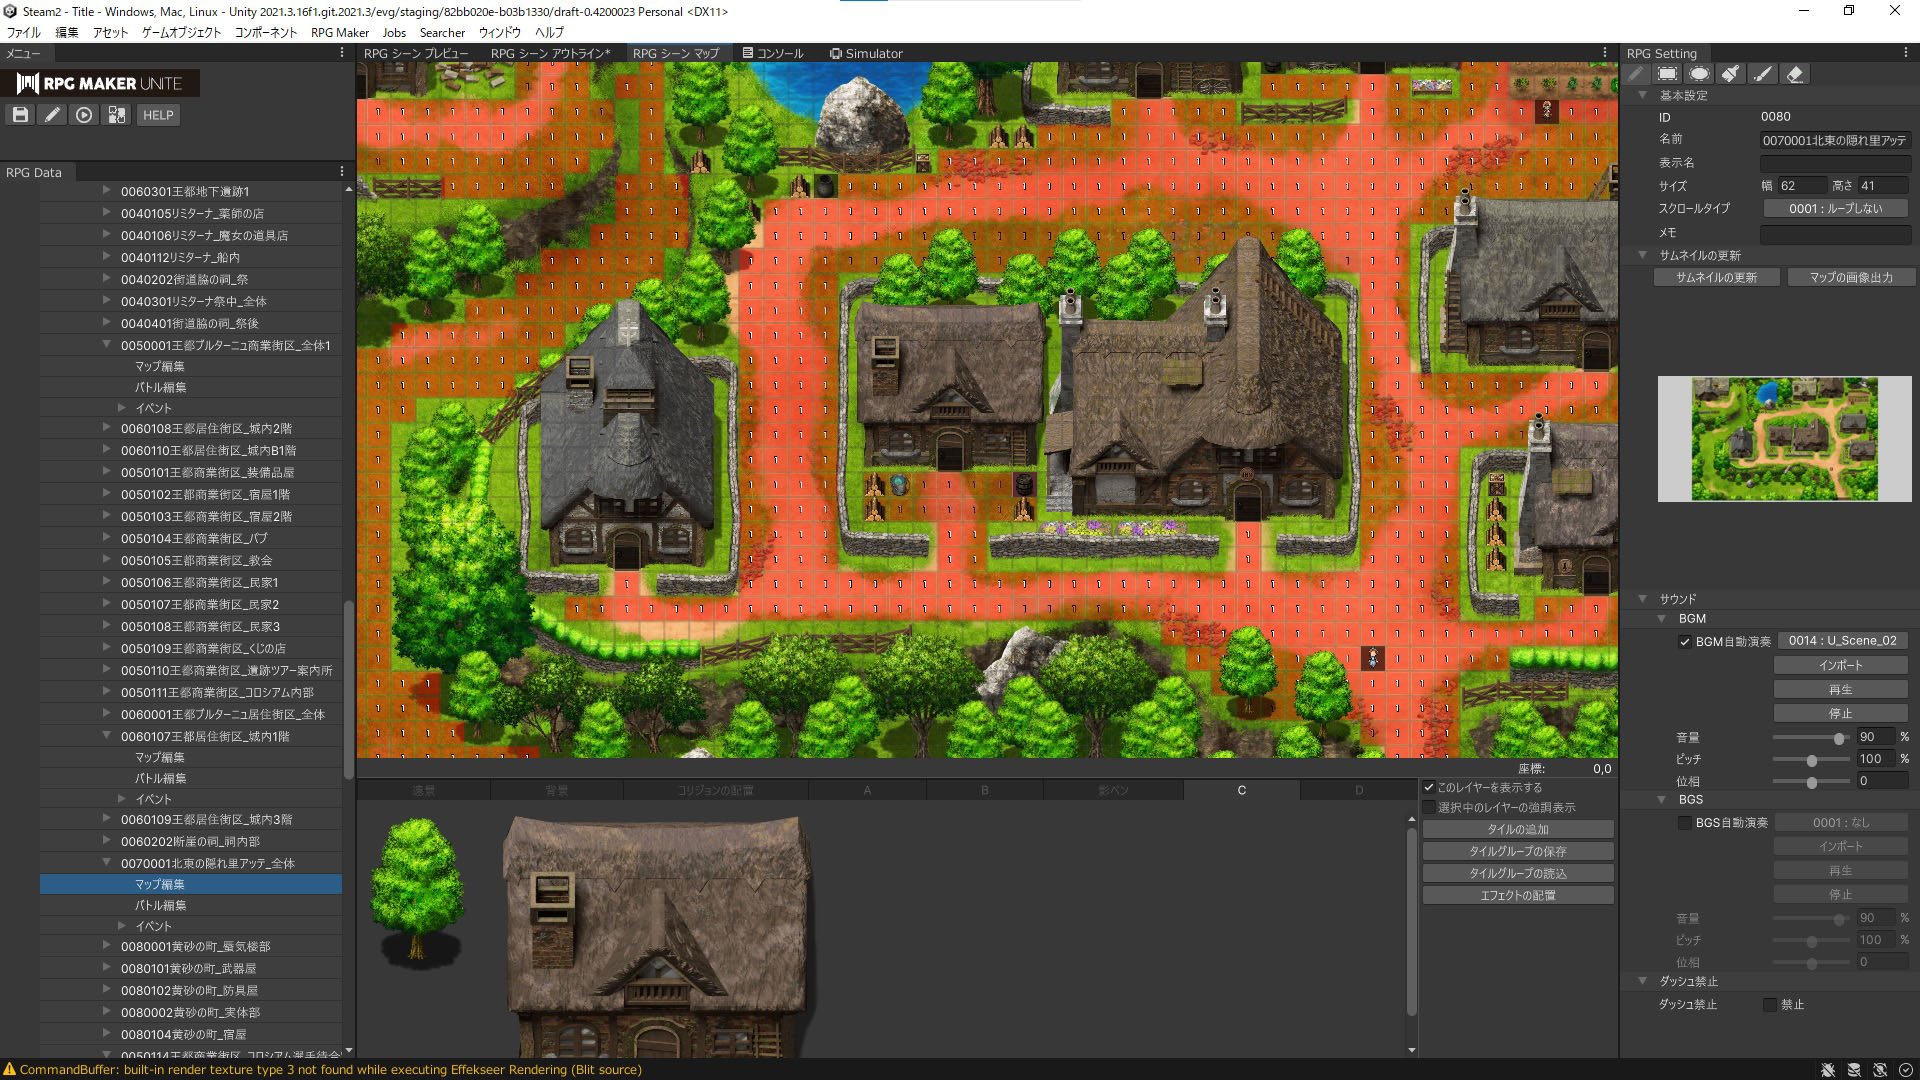Switch to the コンソール tab

(x=772, y=53)
